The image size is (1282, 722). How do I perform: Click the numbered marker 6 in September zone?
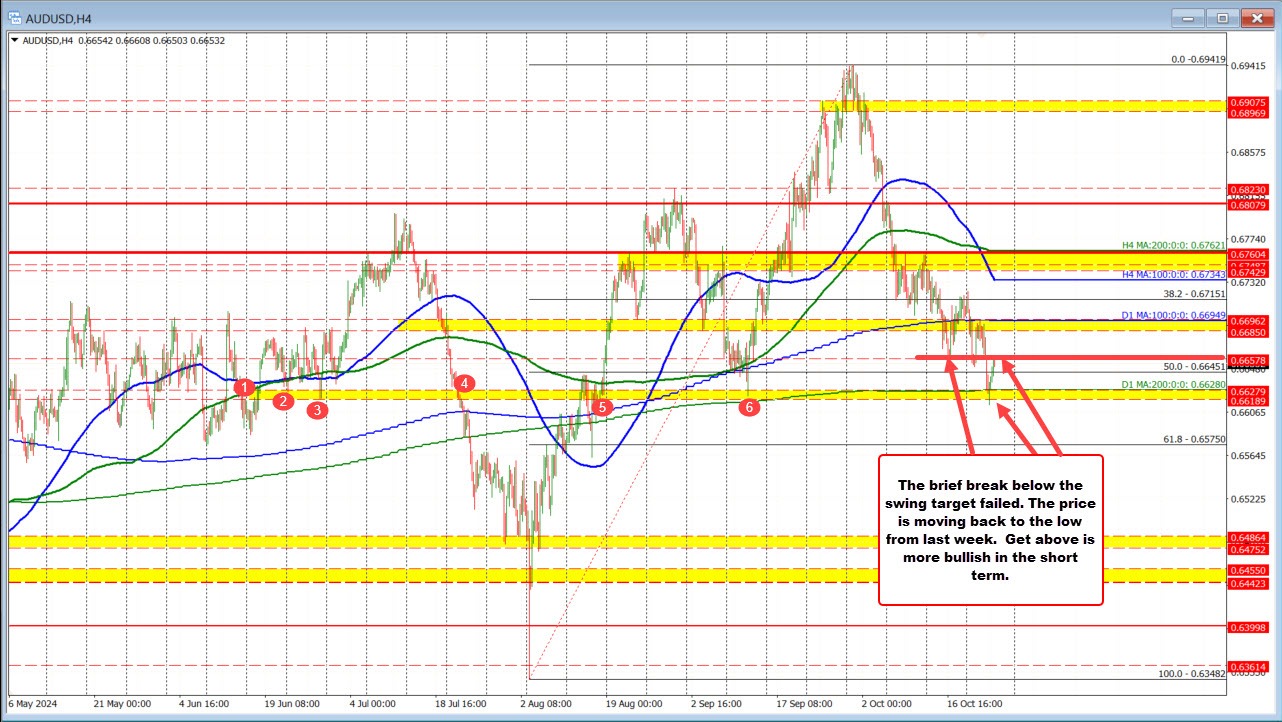(x=748, y=407)
